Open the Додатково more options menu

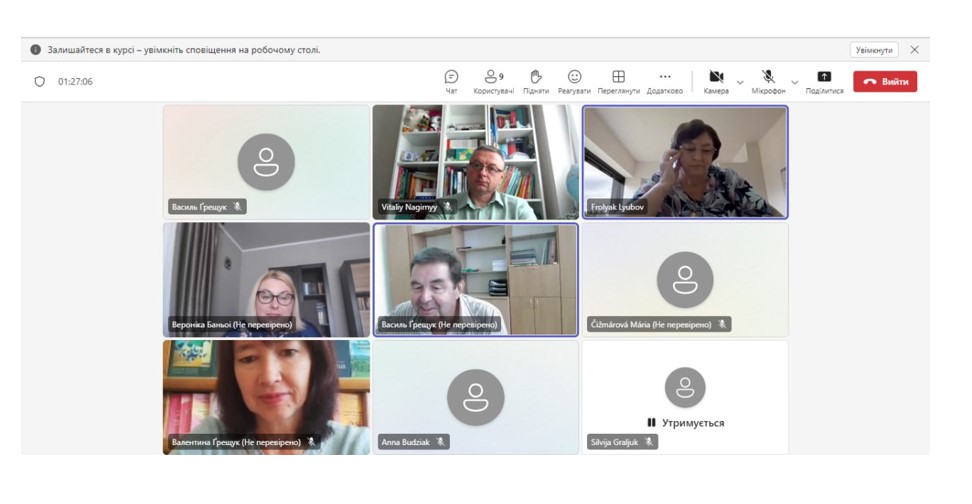(665, 81)
